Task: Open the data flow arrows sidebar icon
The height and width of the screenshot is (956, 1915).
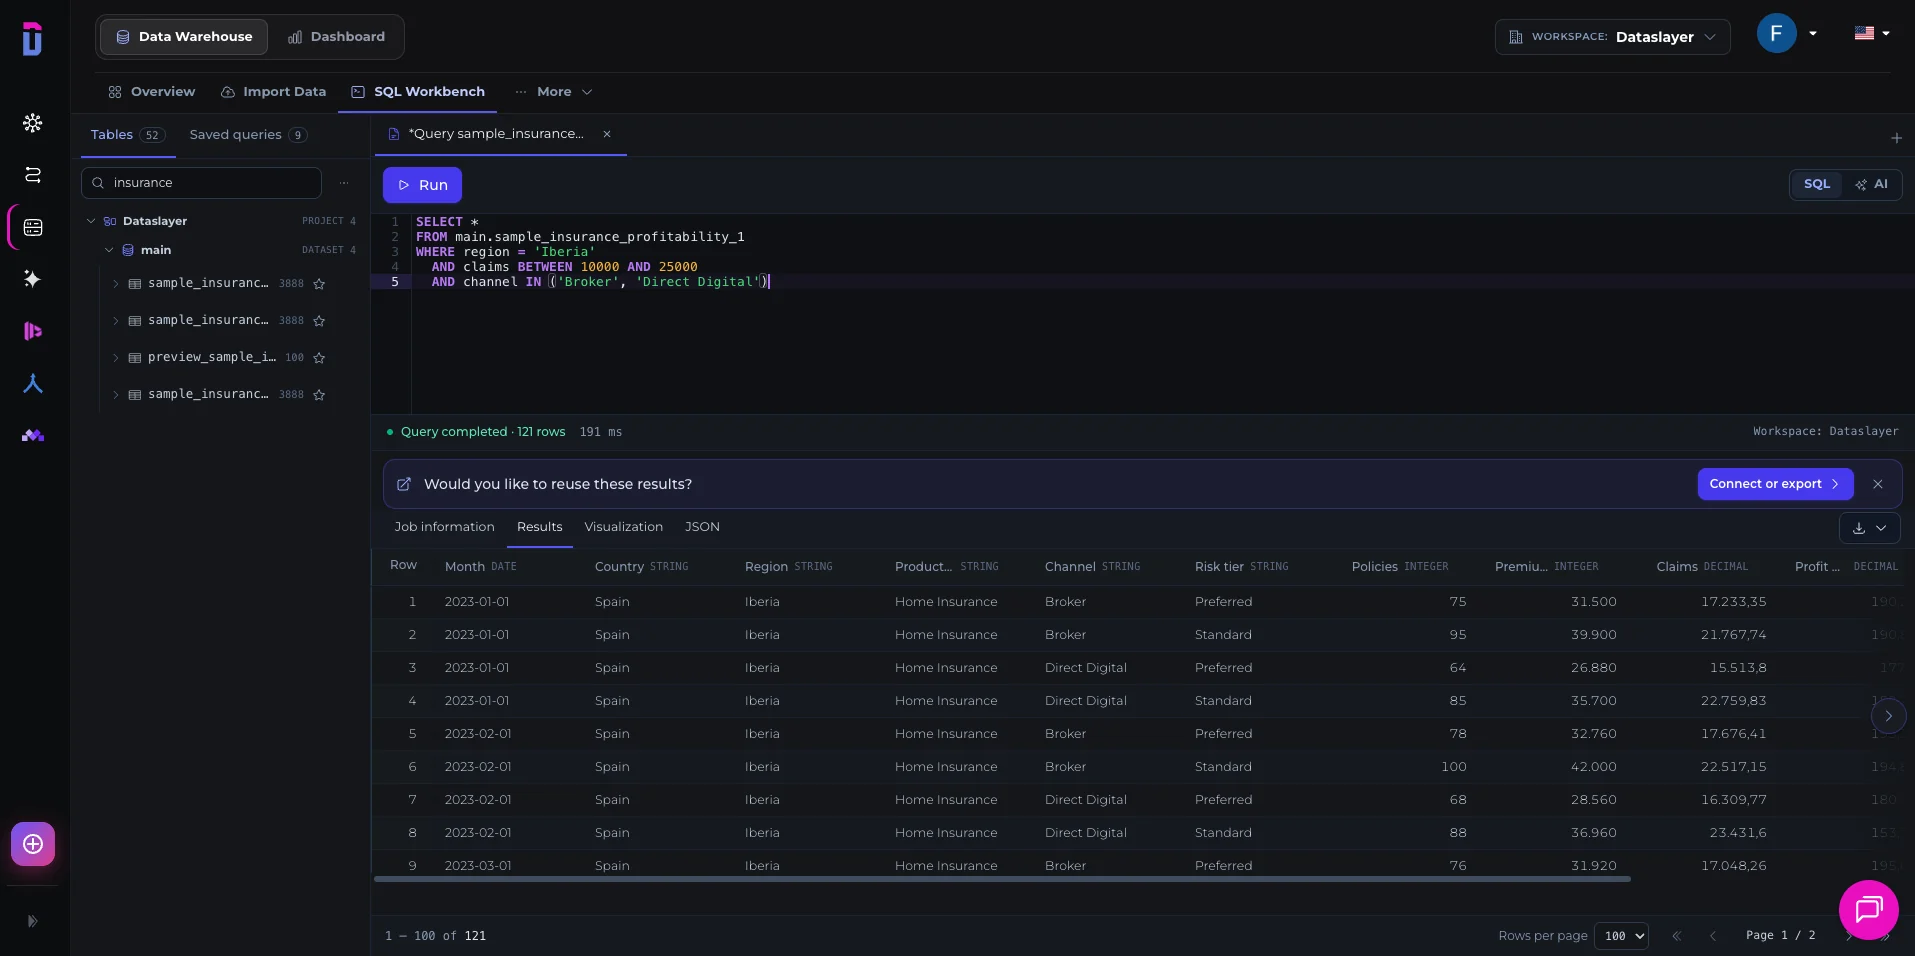Action: (33, 175)
